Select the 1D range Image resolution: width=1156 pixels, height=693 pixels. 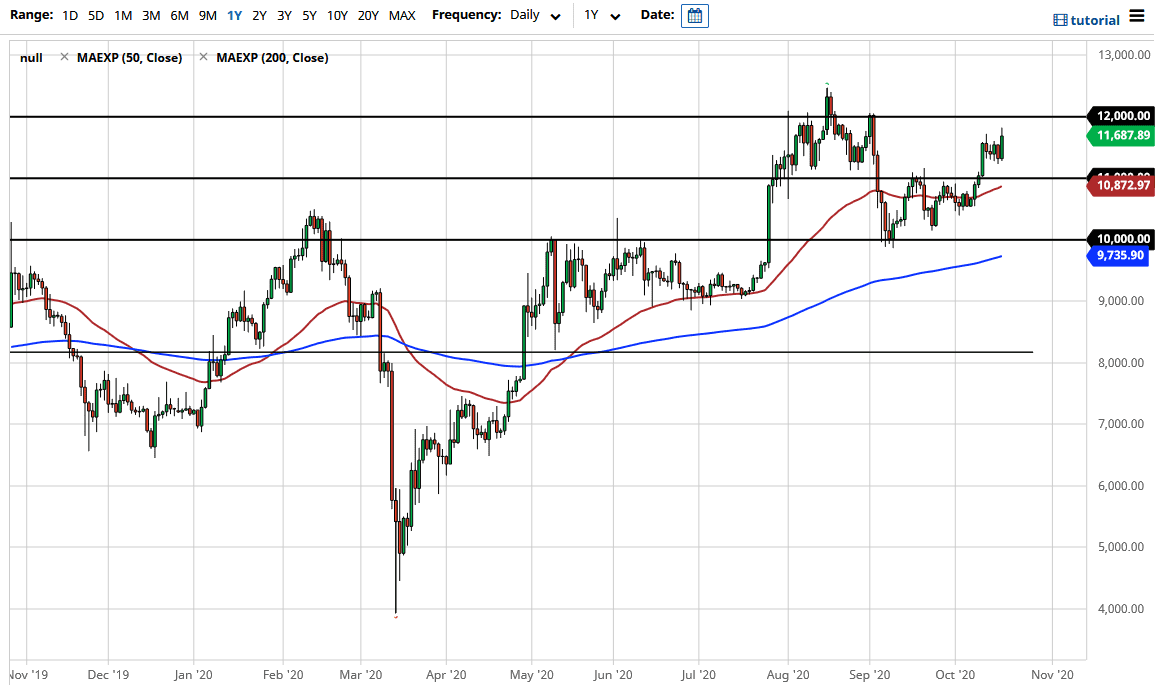click(70, 15)
